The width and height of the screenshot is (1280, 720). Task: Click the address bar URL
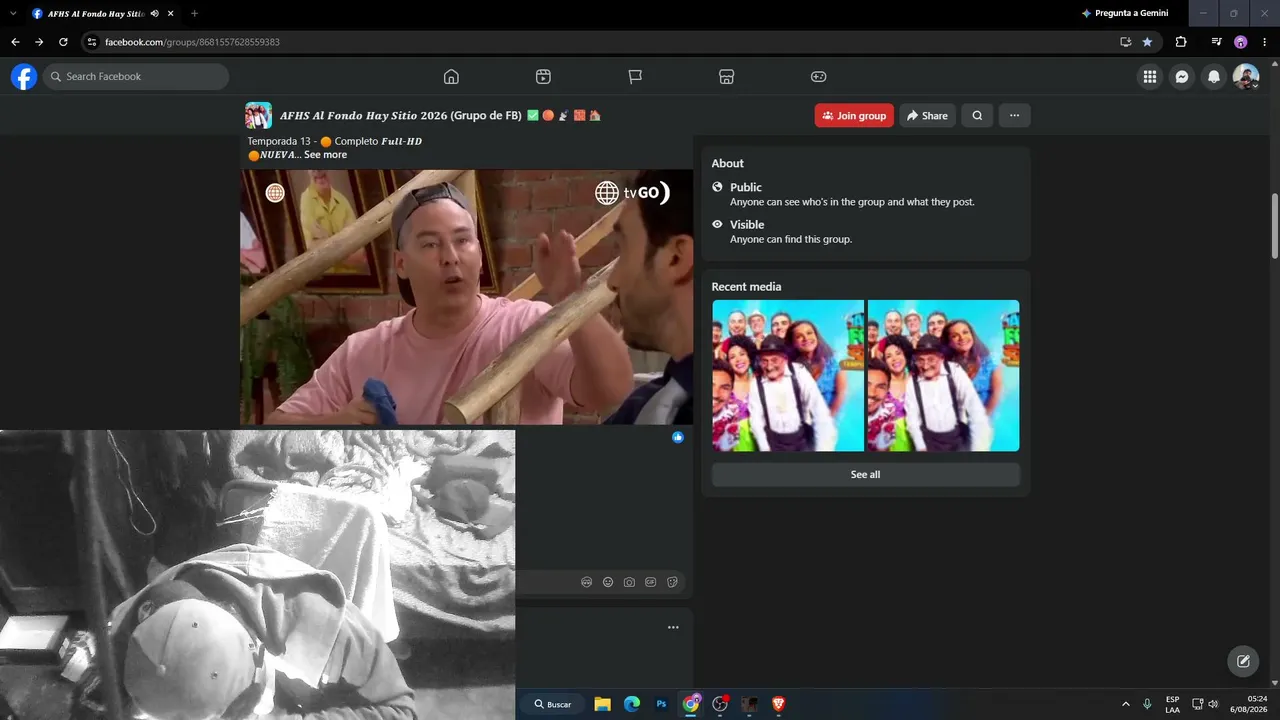point(192,42)
